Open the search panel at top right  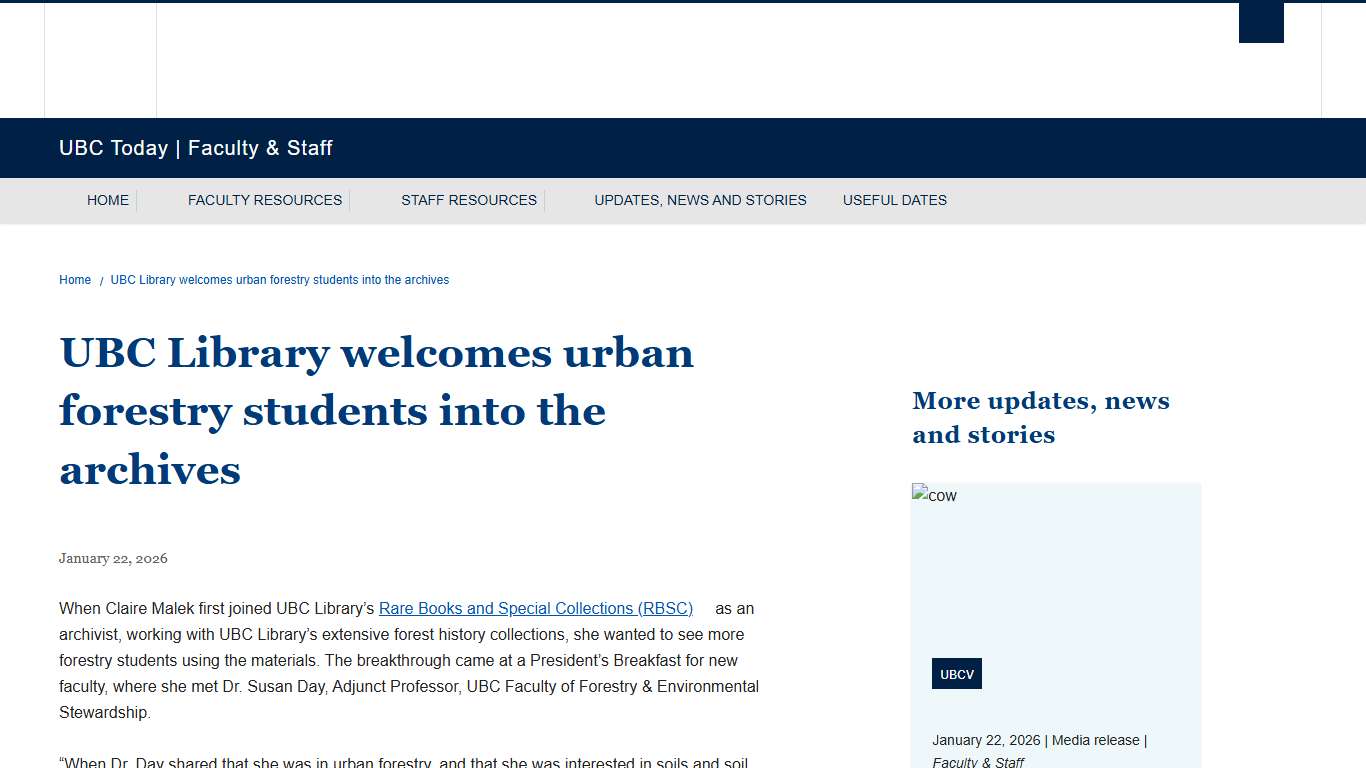coord(1261,22)
